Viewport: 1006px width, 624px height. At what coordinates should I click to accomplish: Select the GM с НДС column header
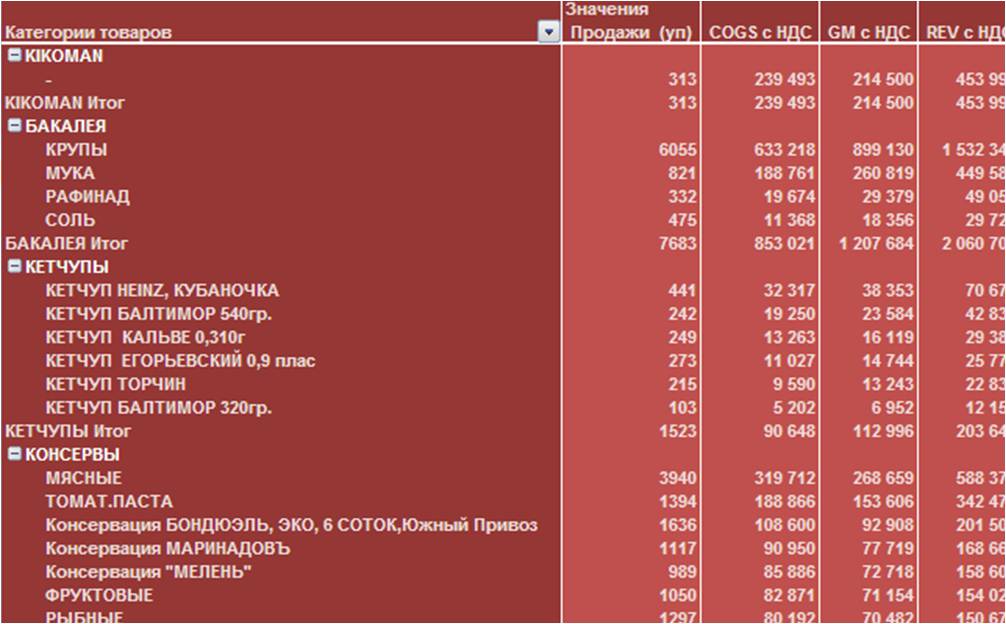(x=868, y=33)
